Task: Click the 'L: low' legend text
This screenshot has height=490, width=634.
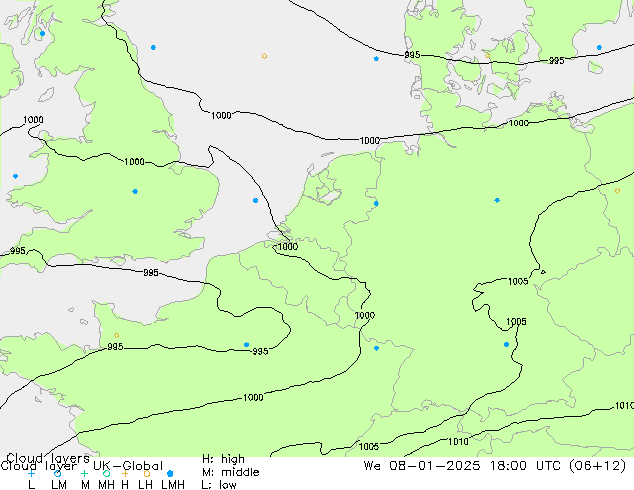Action: click(x=219, y=484)
